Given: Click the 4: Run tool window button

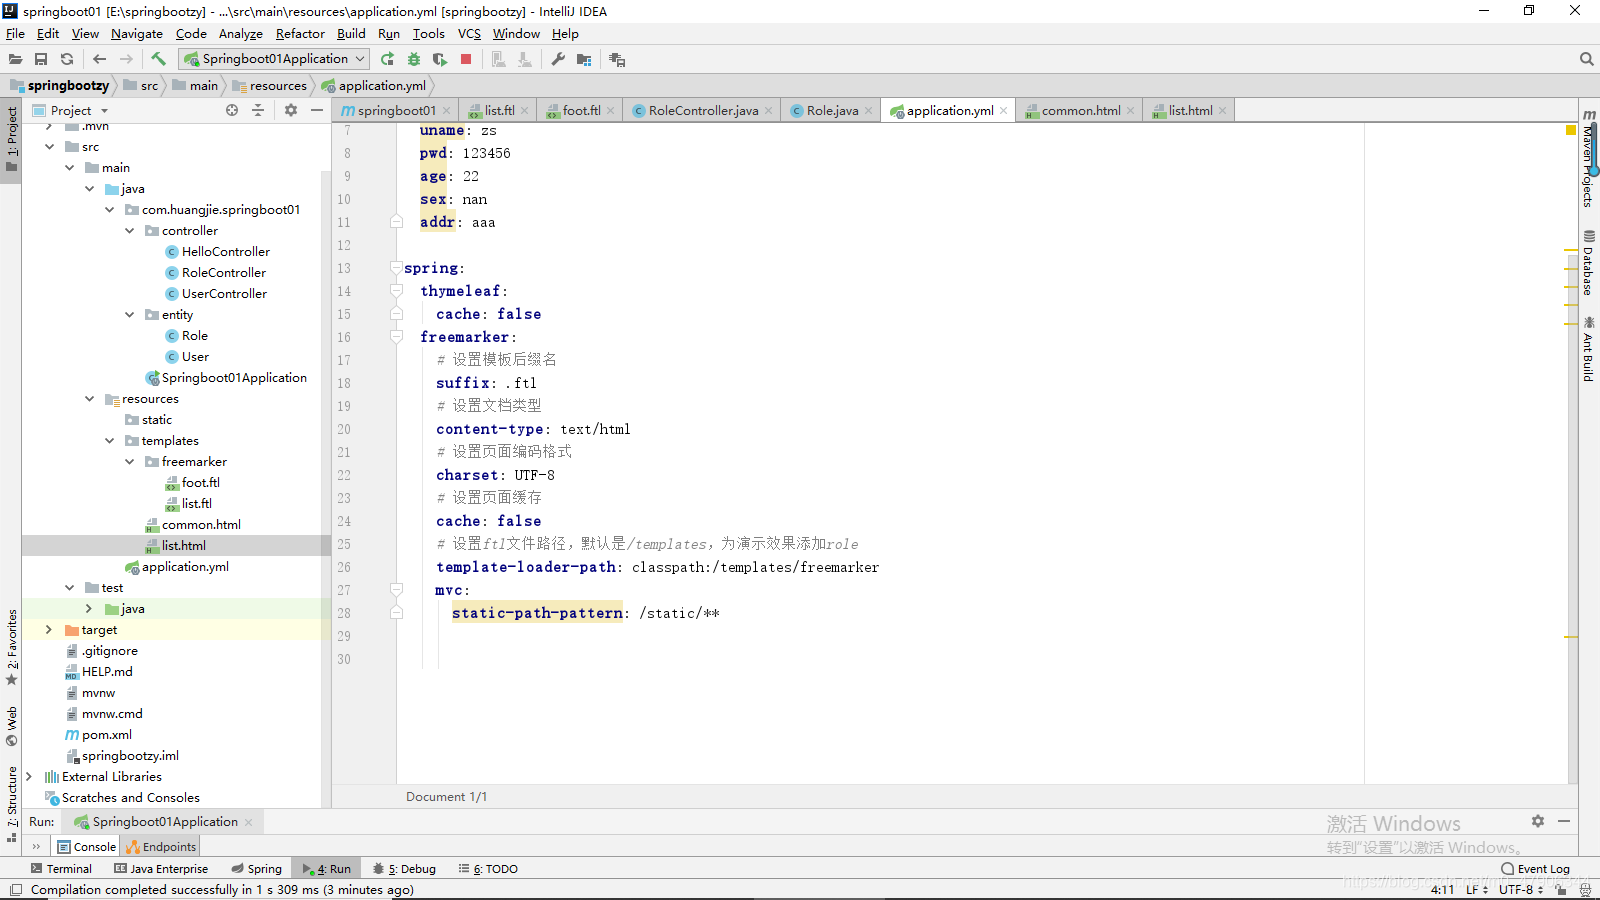Looking at the screenshot, I should click(327, 869).
